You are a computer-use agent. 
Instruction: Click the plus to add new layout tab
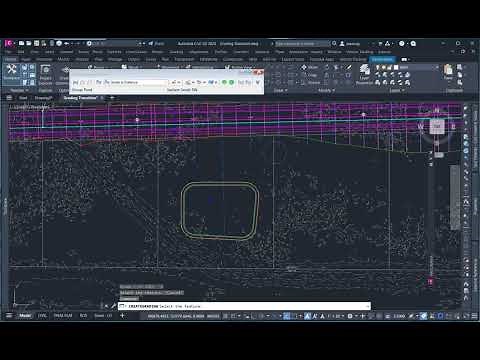tap(122, 315)
